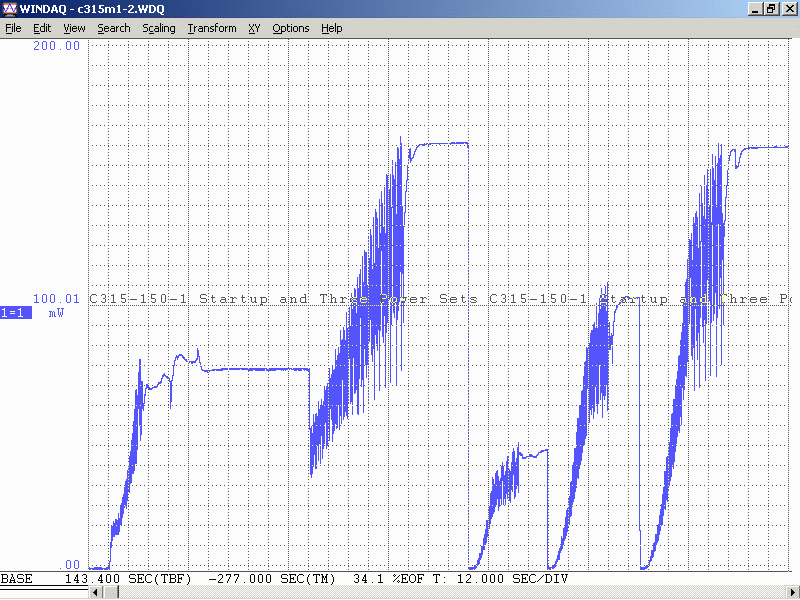The image size is (800, 600).
Task: Click the horizontal scrollbar thumb
Action: (111, 593)
